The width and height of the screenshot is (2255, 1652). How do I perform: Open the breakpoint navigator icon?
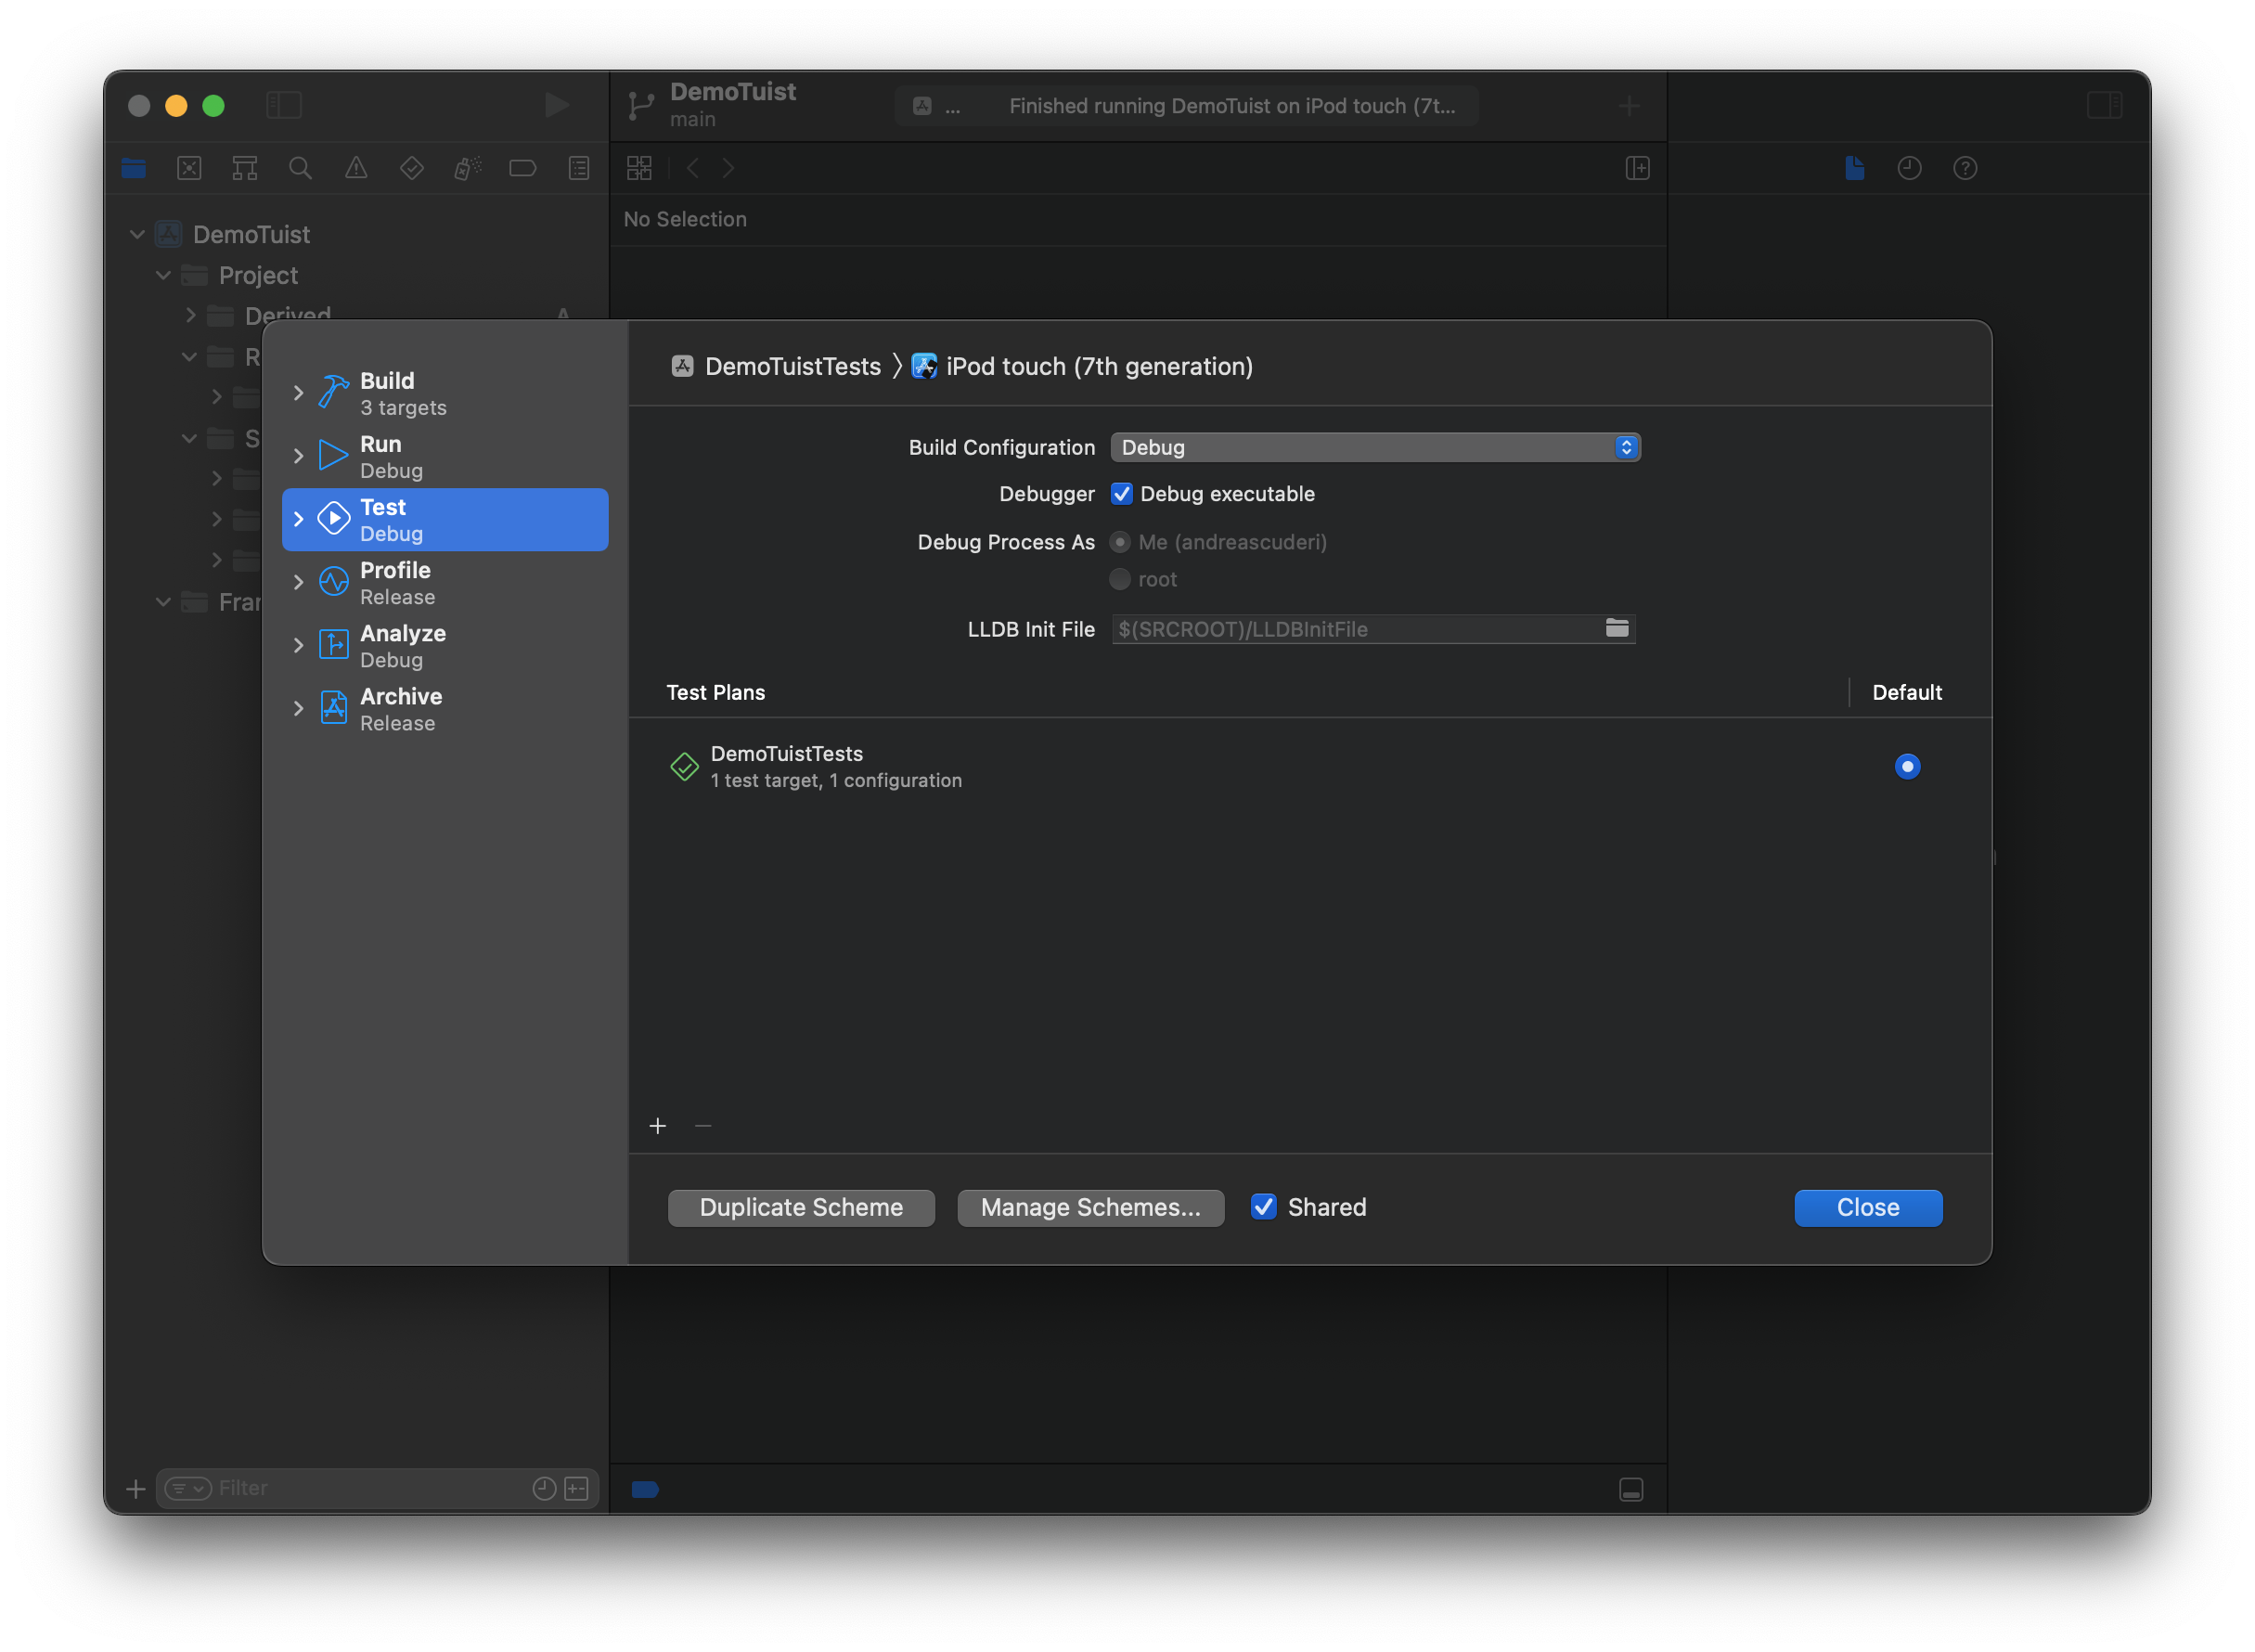click(523, 168)
